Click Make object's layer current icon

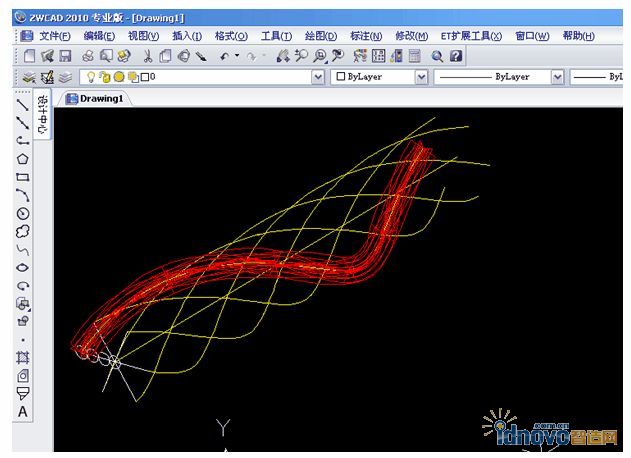47,77
